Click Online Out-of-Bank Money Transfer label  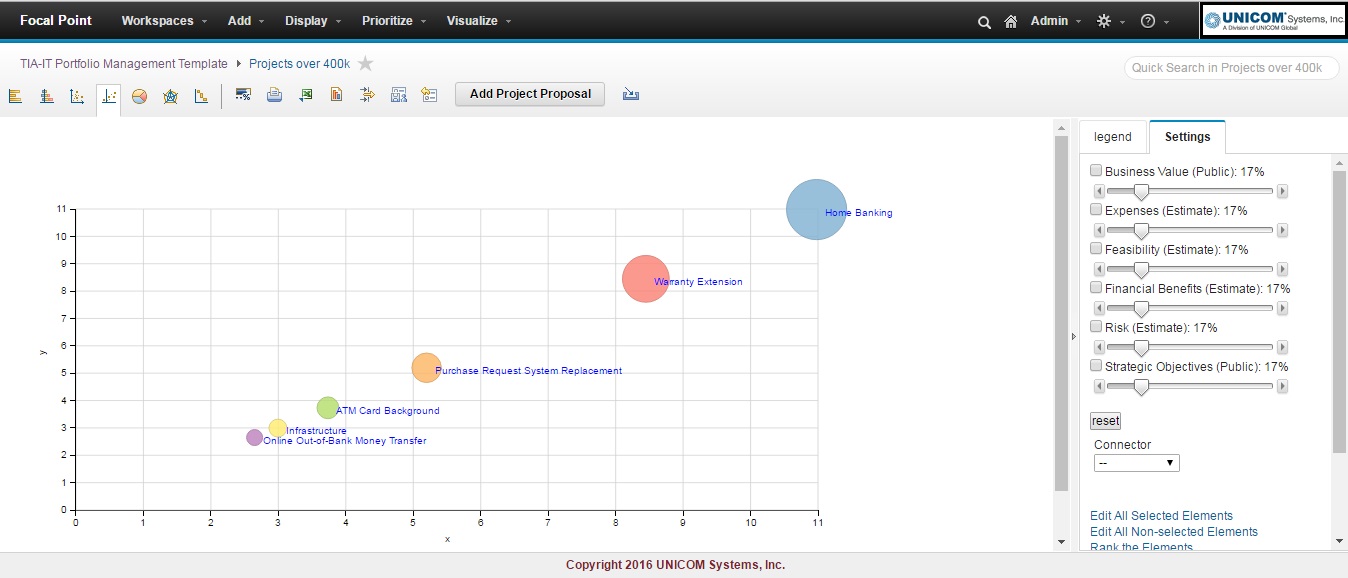point(345,441)
